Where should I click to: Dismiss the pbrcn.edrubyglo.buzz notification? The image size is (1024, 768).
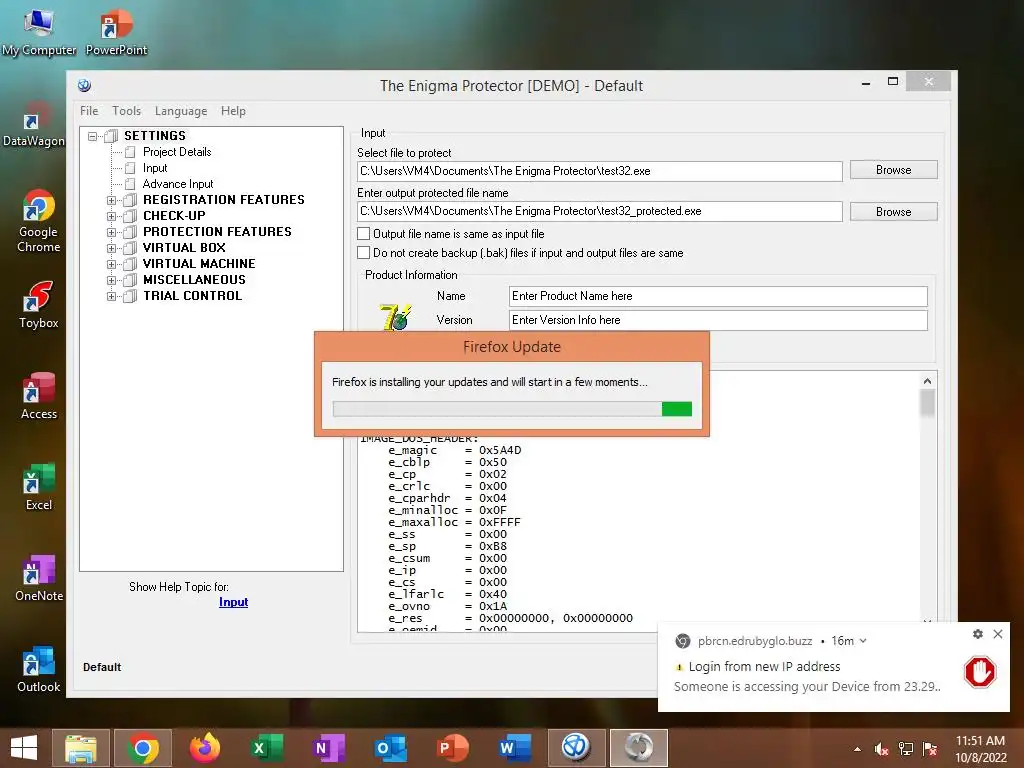point(998,634)
